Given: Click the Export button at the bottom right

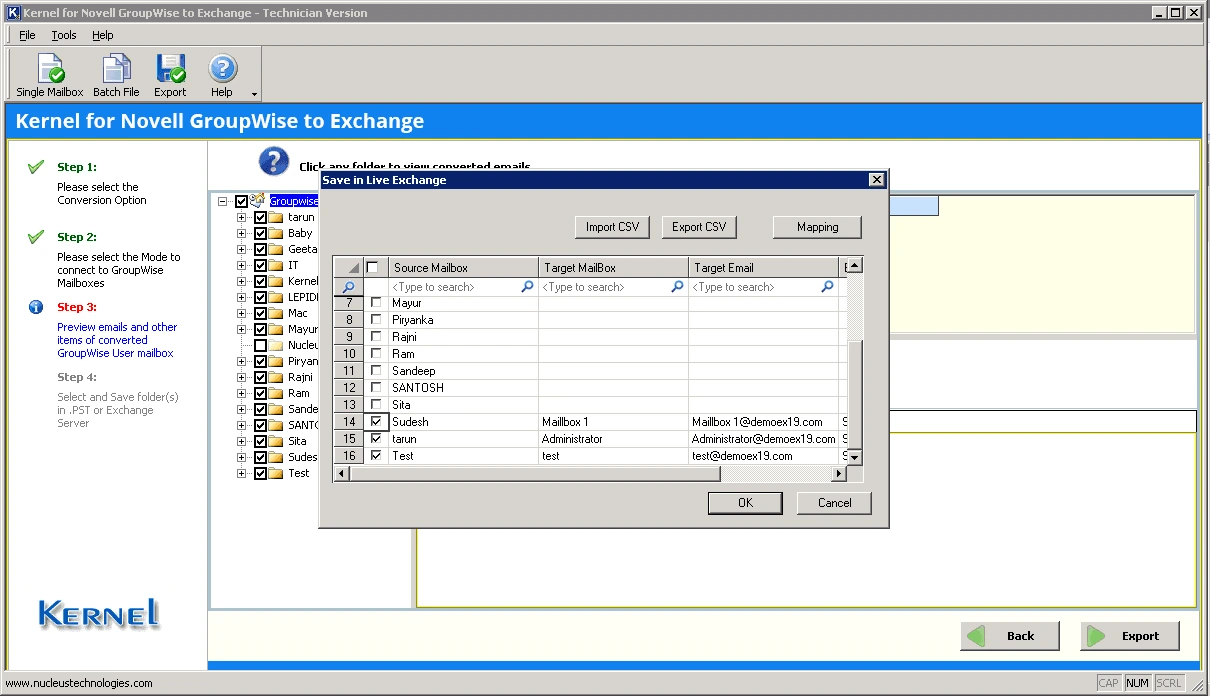Looking at the screenshot, I should [1130, 636].
